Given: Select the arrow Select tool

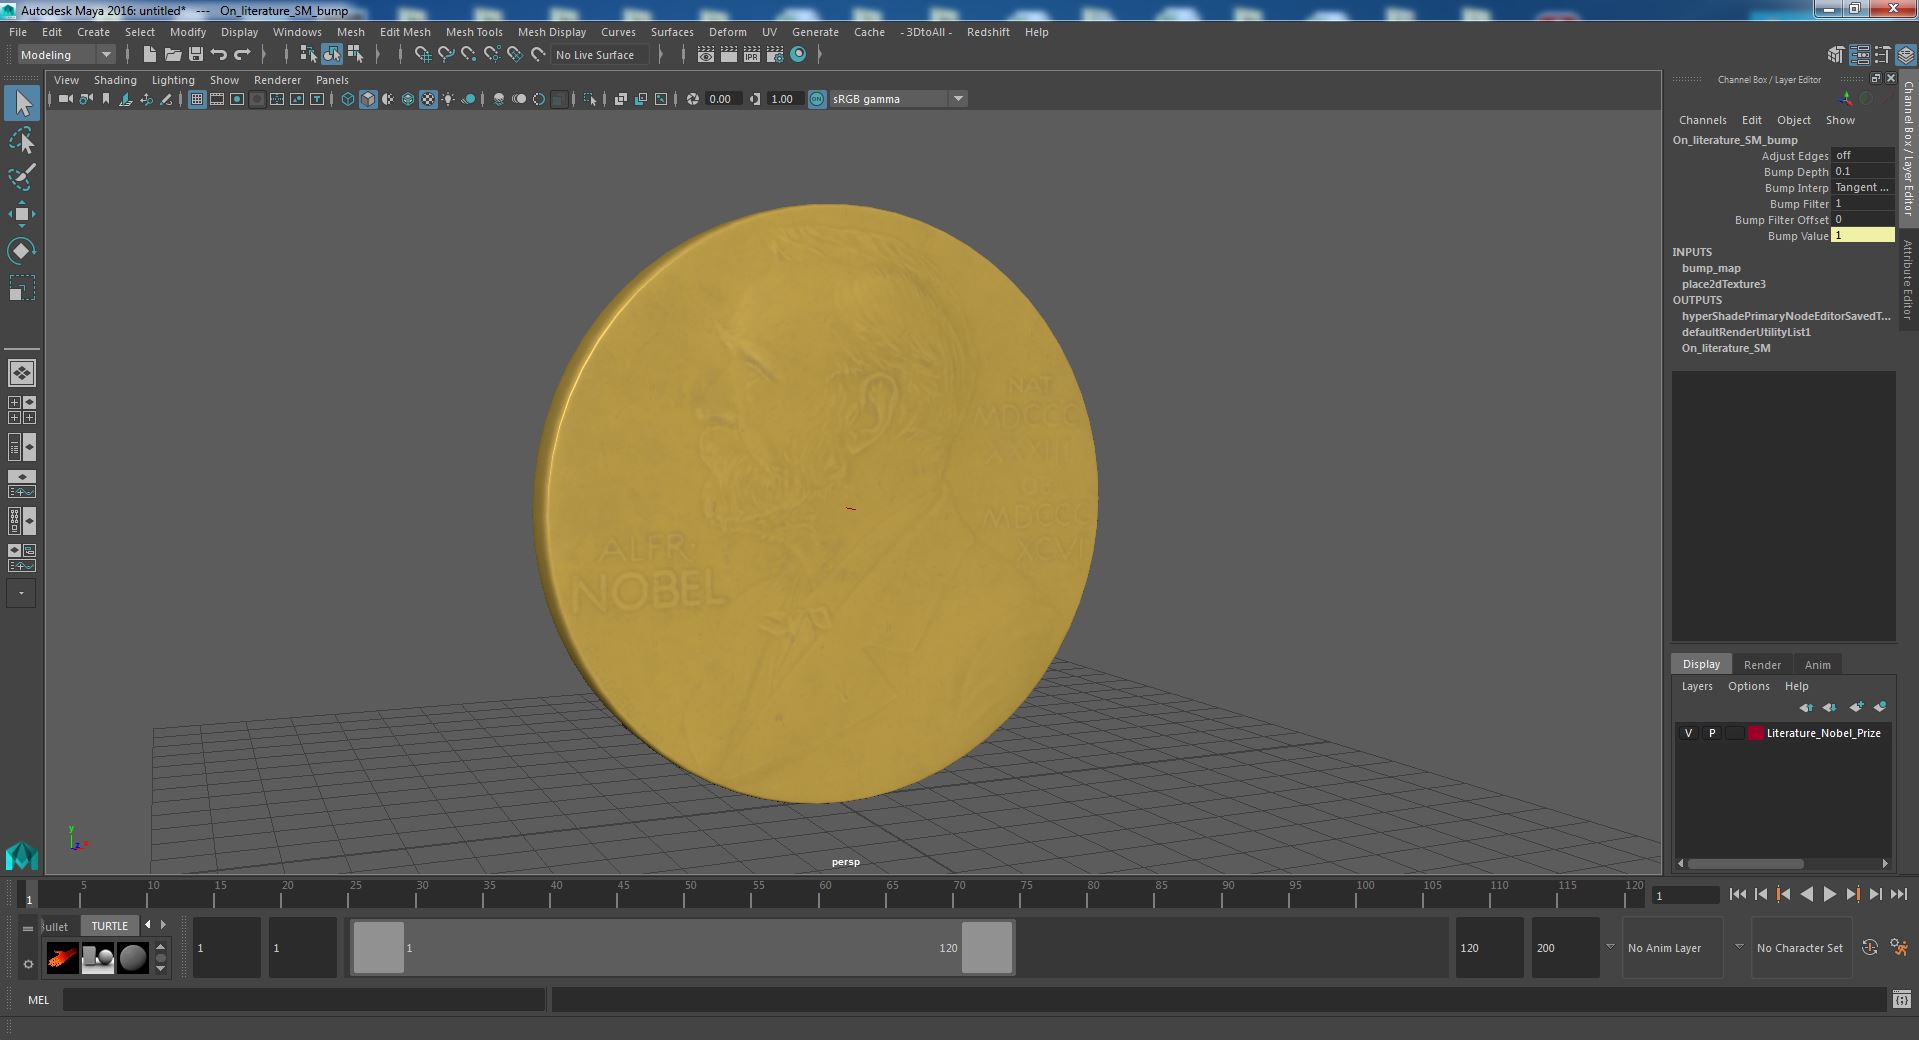Looking at the screenshot, I should point(22,103).
